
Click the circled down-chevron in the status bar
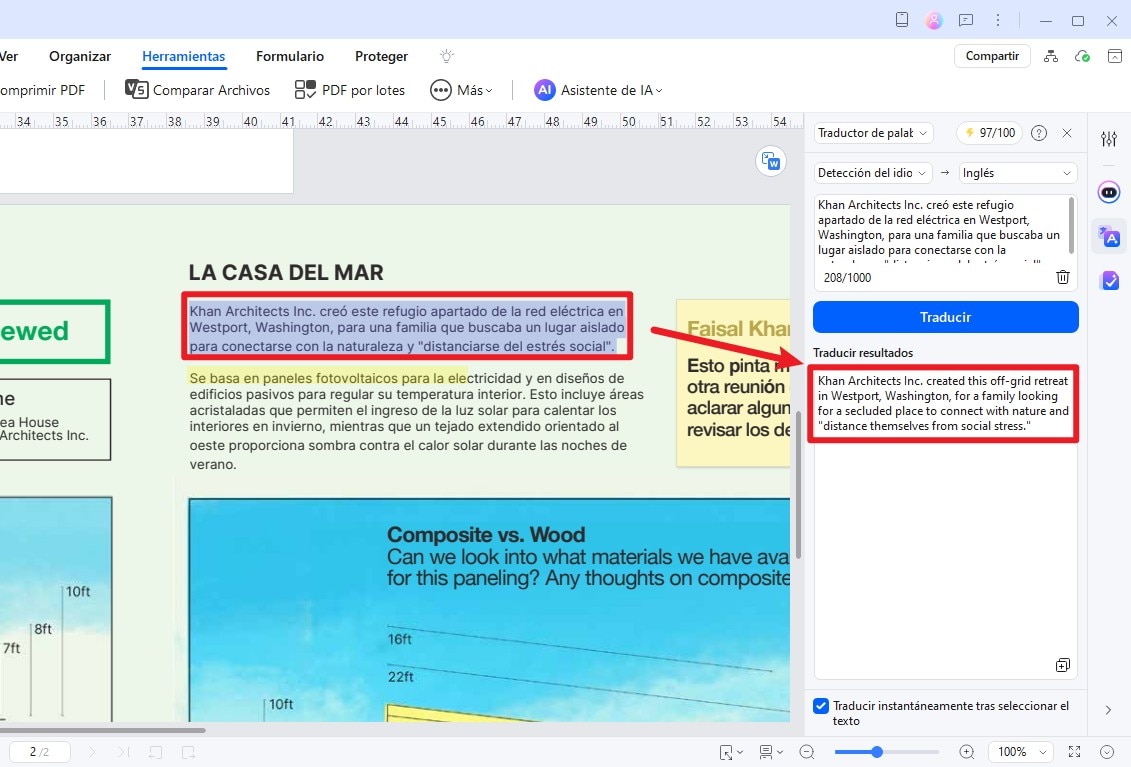point(1107,752)
